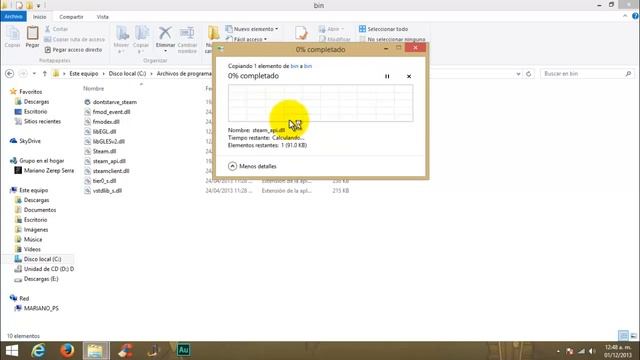
Task: Click the up one level arrow
Action: click(44, 73)
